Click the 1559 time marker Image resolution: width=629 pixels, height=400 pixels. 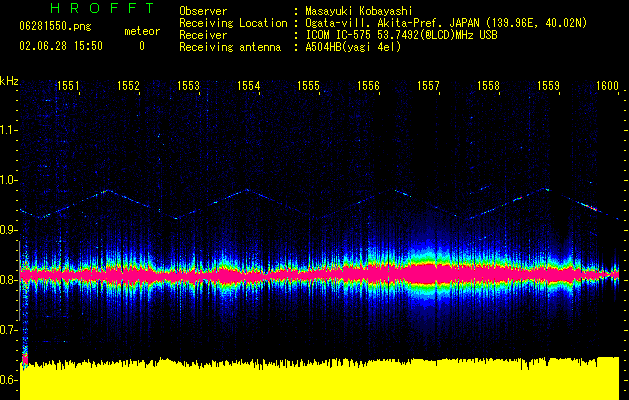(548, 86)
